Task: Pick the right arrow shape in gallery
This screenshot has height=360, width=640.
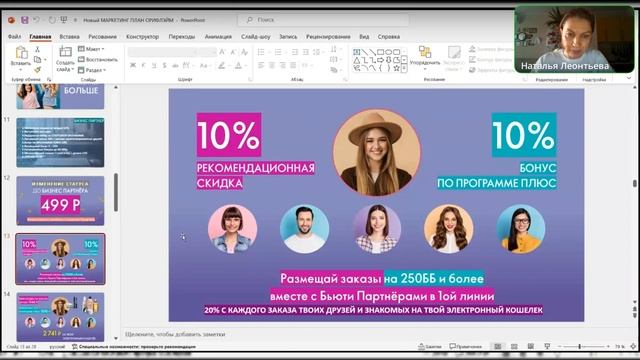Action: (380, 60)
